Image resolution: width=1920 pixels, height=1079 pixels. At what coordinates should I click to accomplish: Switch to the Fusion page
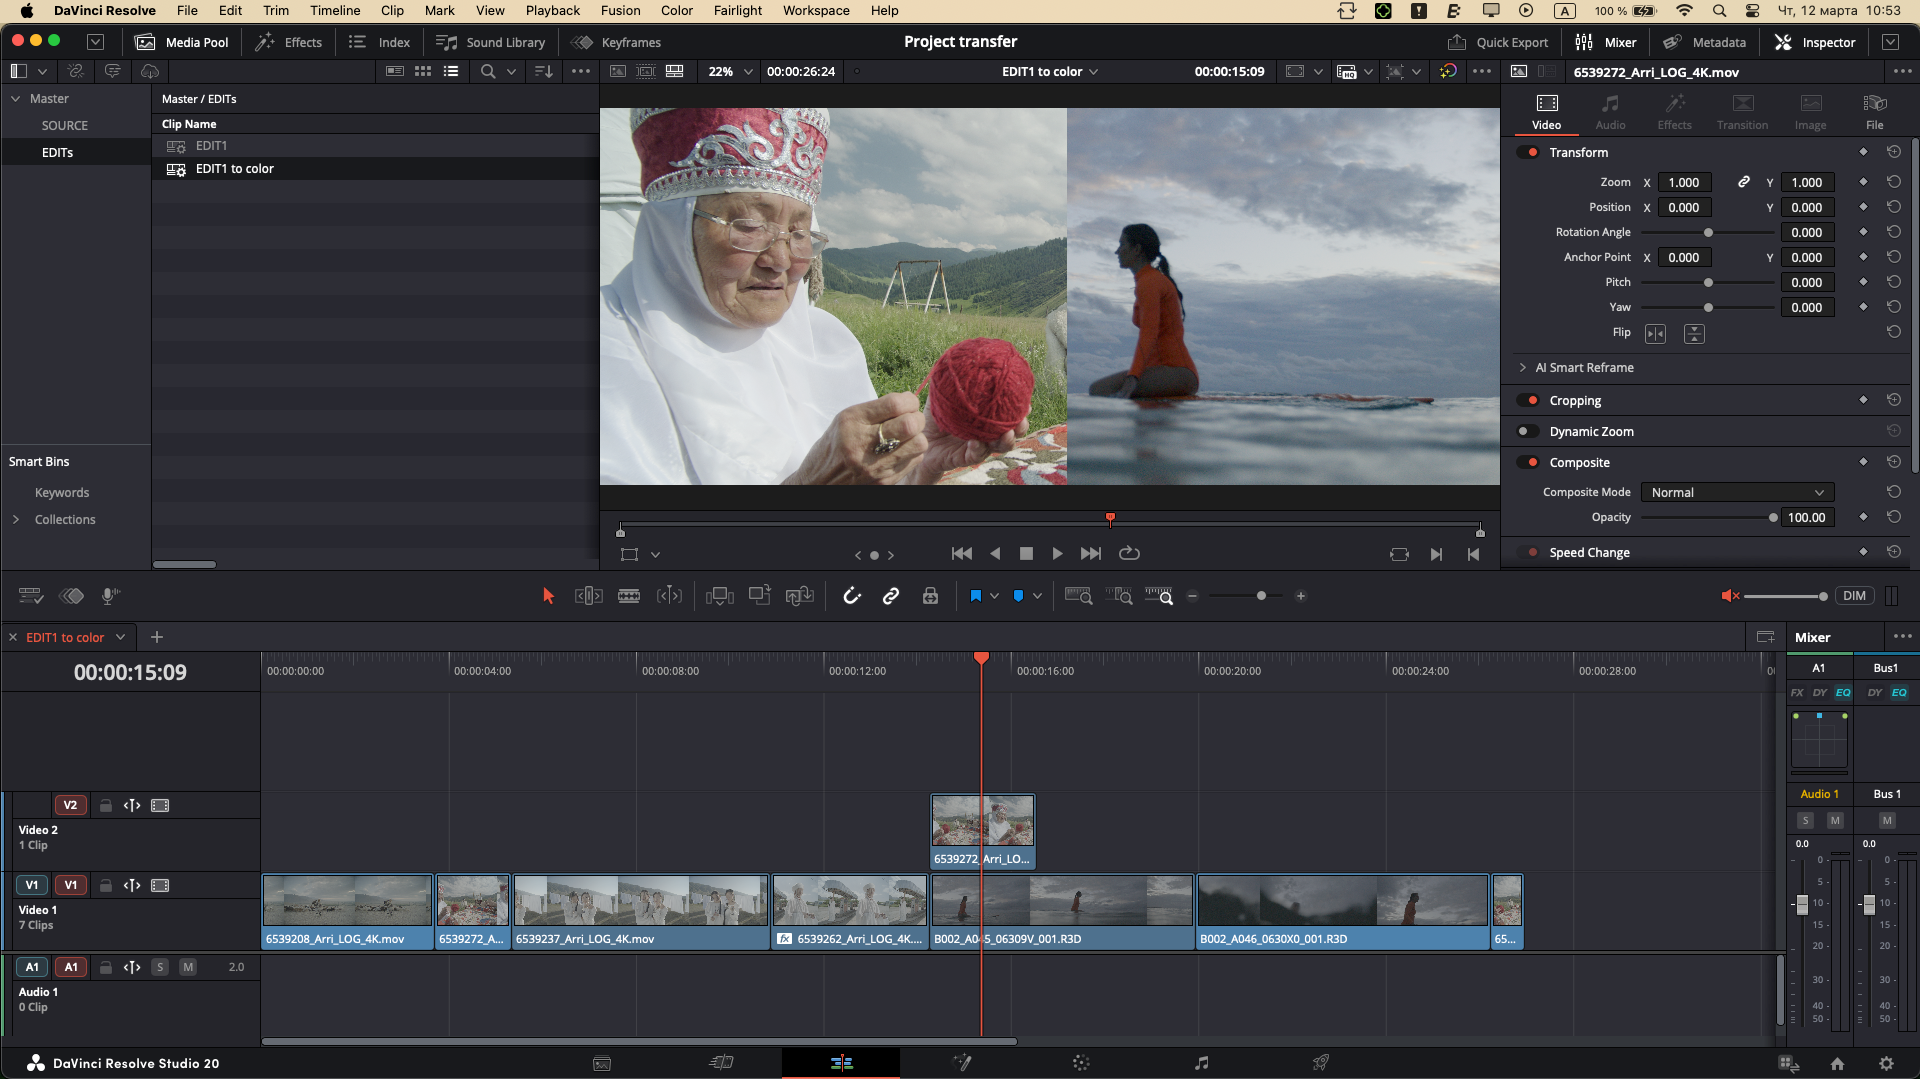pyautogui.click(x=962, y=1063)
